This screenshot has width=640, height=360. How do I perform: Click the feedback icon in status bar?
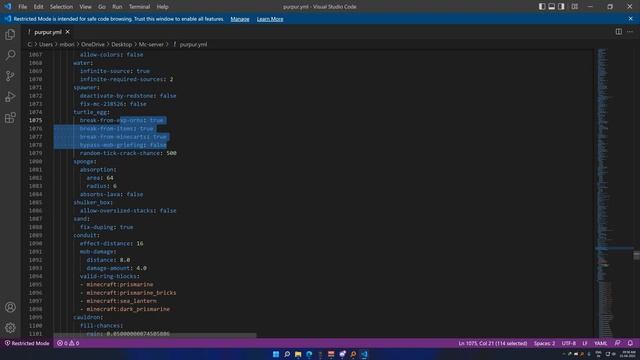pyautogui.click(x=618, y=343)
